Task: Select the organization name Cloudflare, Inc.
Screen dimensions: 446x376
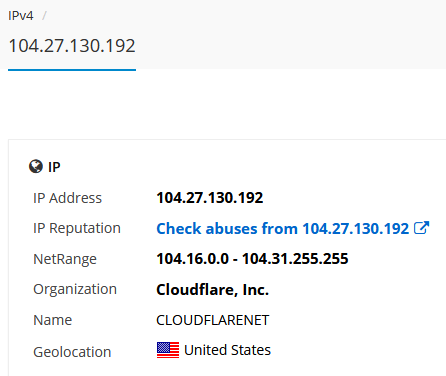Action: point(212,289)
